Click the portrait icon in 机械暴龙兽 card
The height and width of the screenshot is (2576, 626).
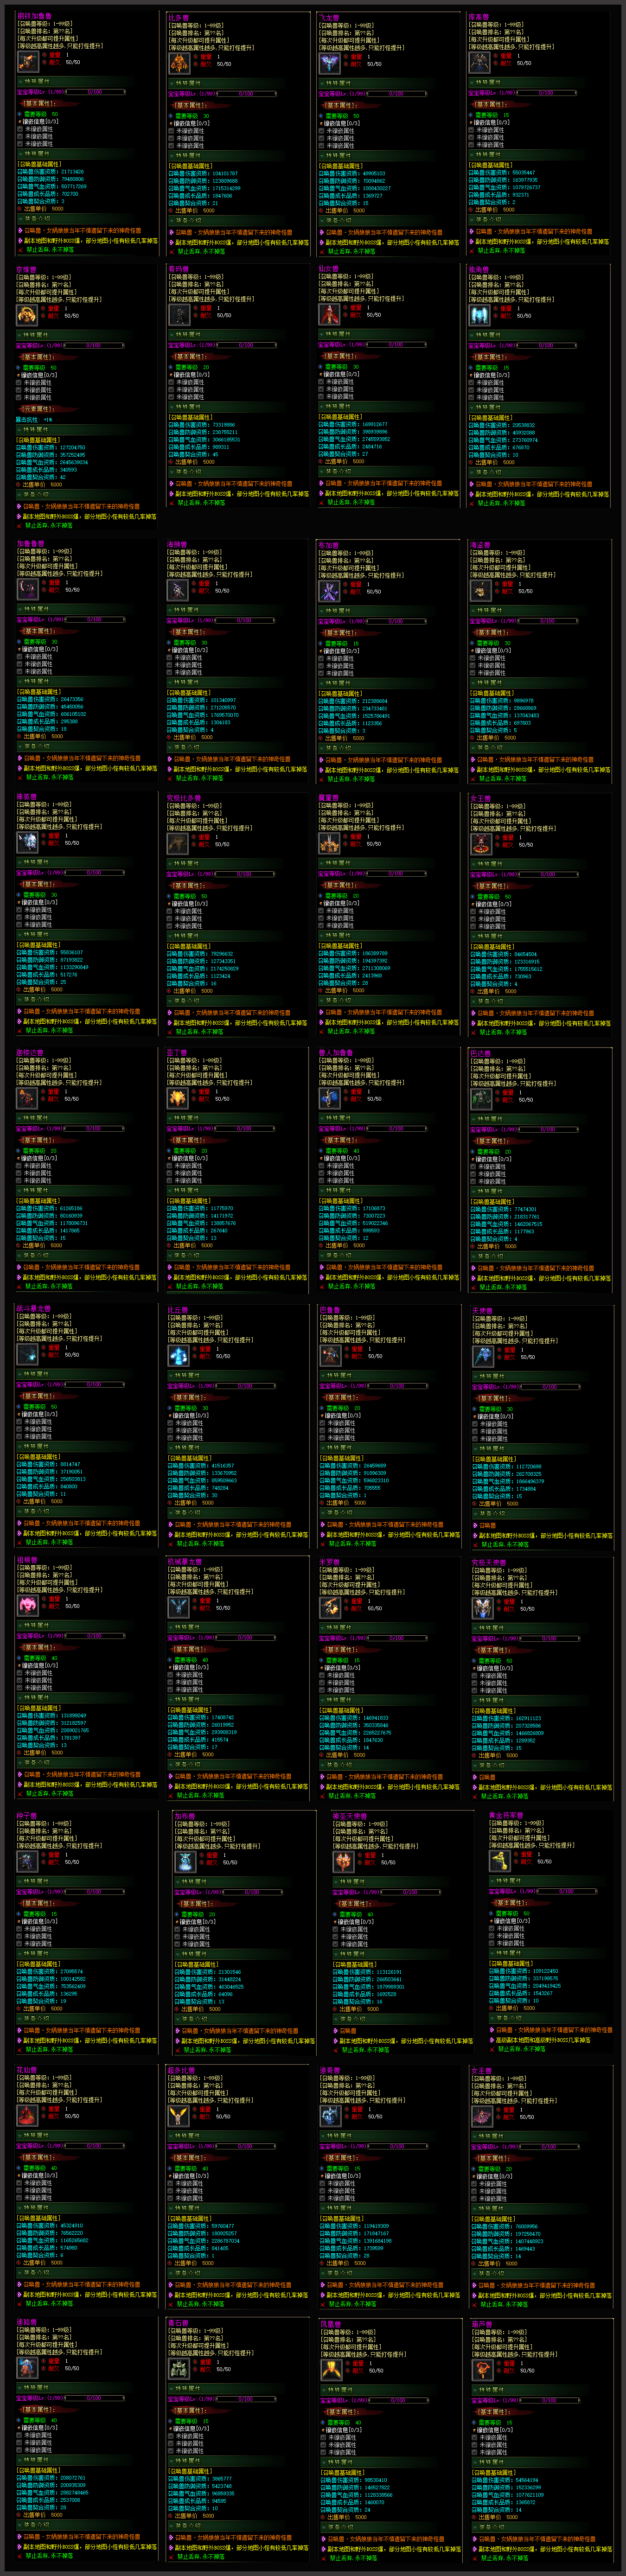(178, 1607)
